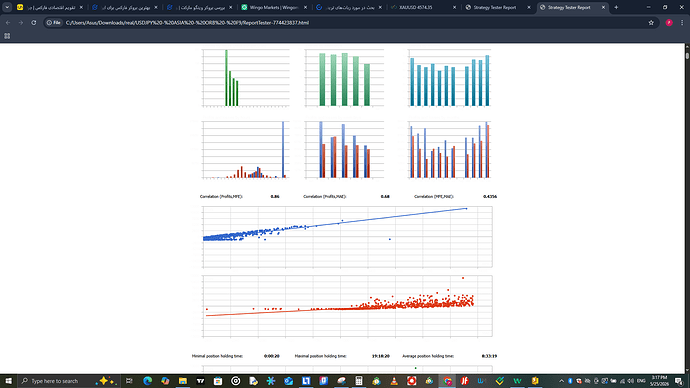The width and height of the screenshot is (690, 388).
Task: Click the Minimal position holding time value
Action: pyautogui.click(x=272, y=356)
